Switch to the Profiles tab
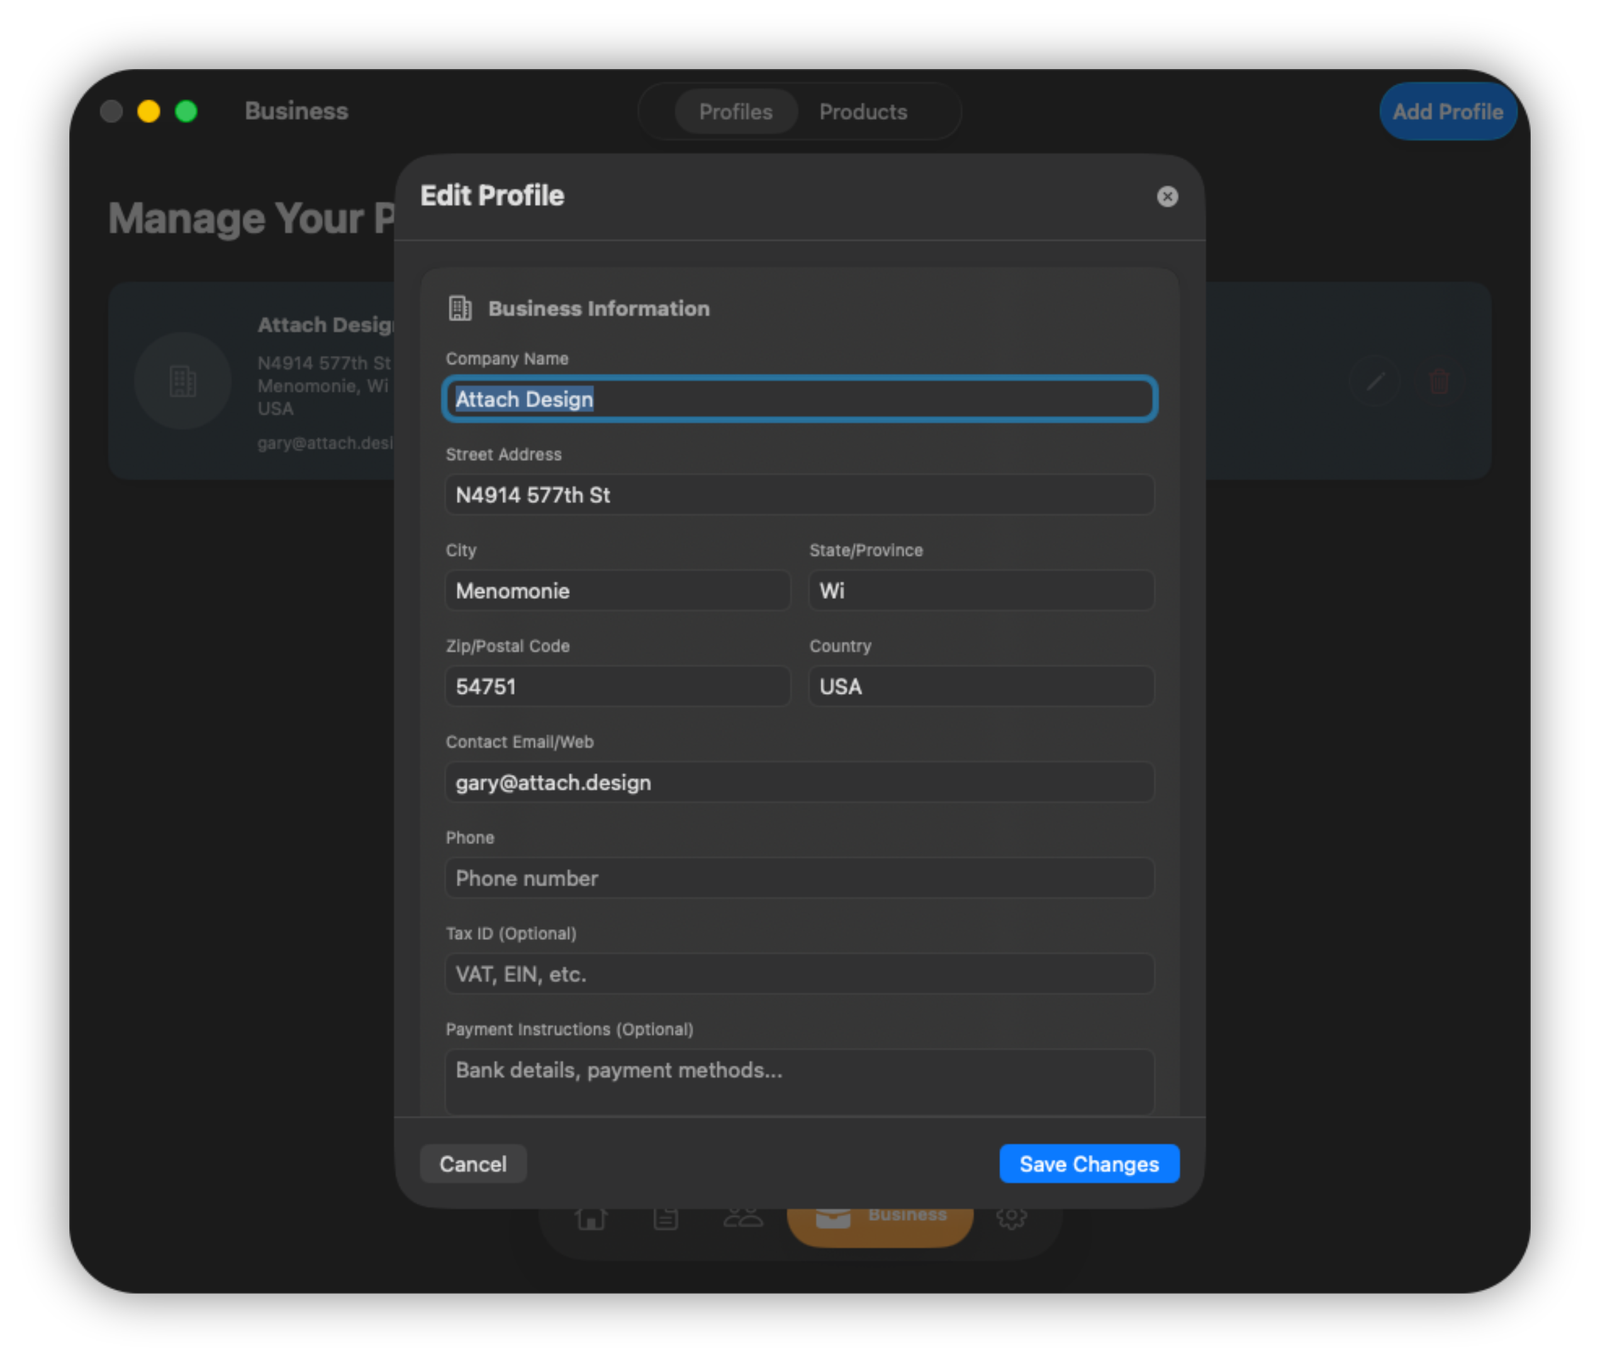This screenshot has width=1600, height=1363. tap(736, 111)
